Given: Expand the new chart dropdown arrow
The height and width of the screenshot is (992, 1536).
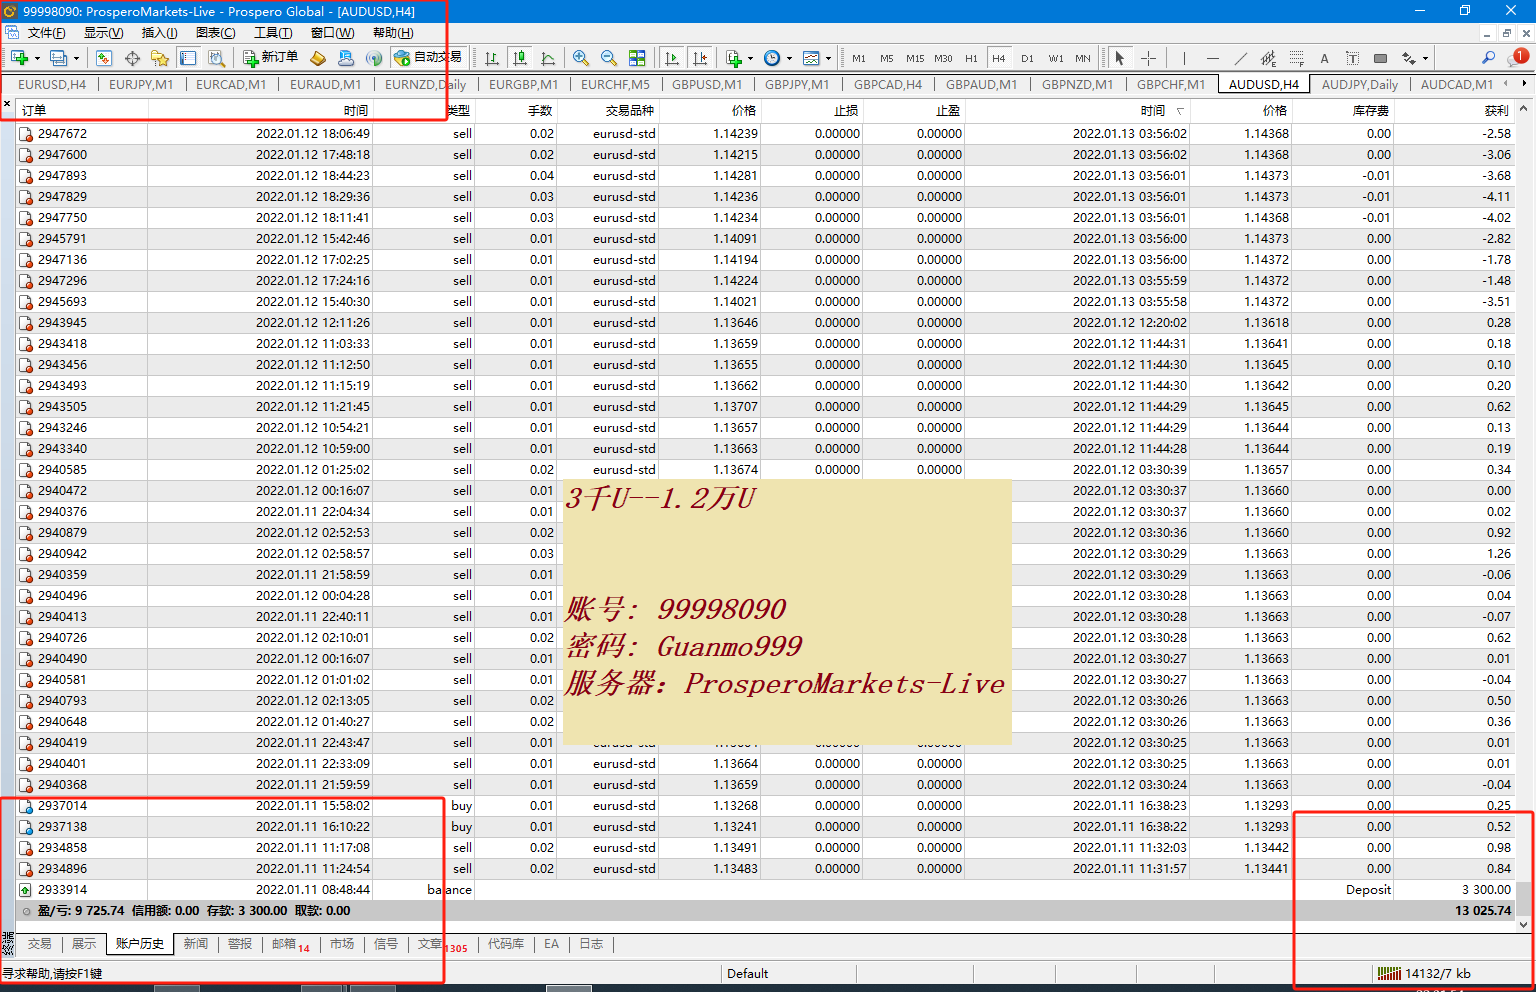Looking at the screenshot, I should [x=37, y=58].
